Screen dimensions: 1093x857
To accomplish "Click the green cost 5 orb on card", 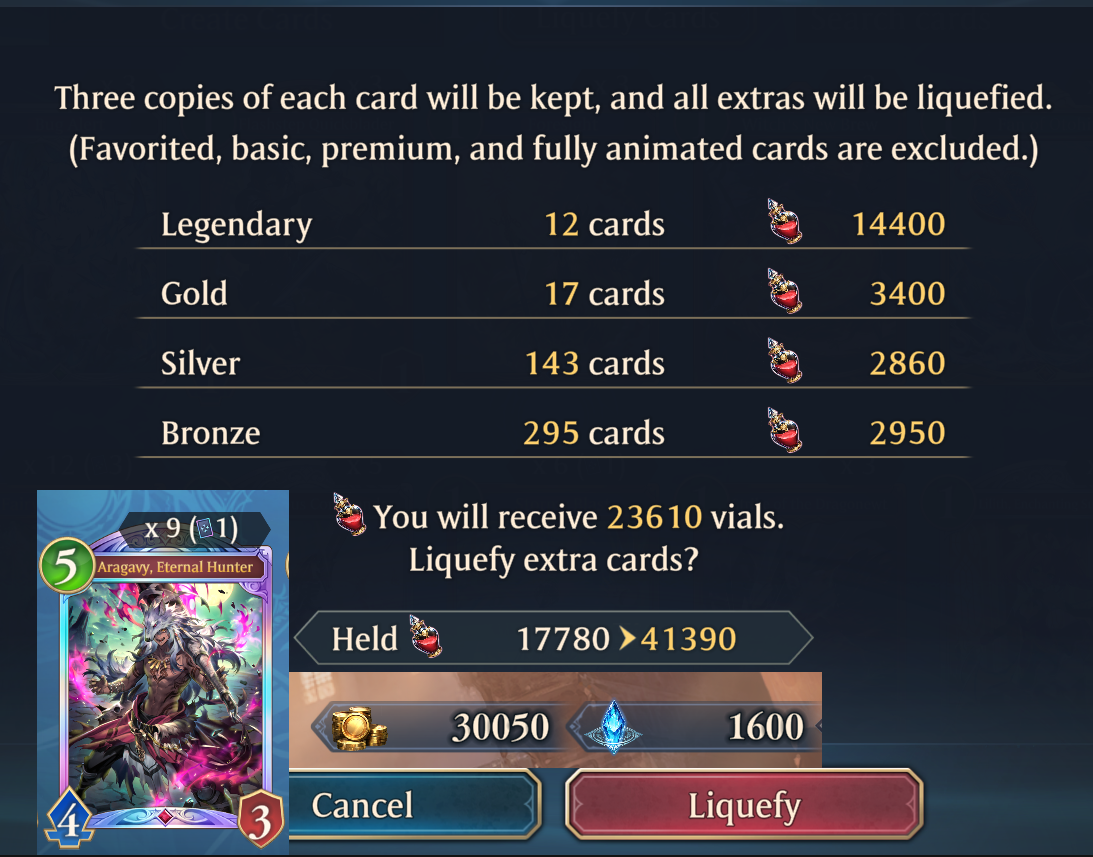I will pos(67,565).
